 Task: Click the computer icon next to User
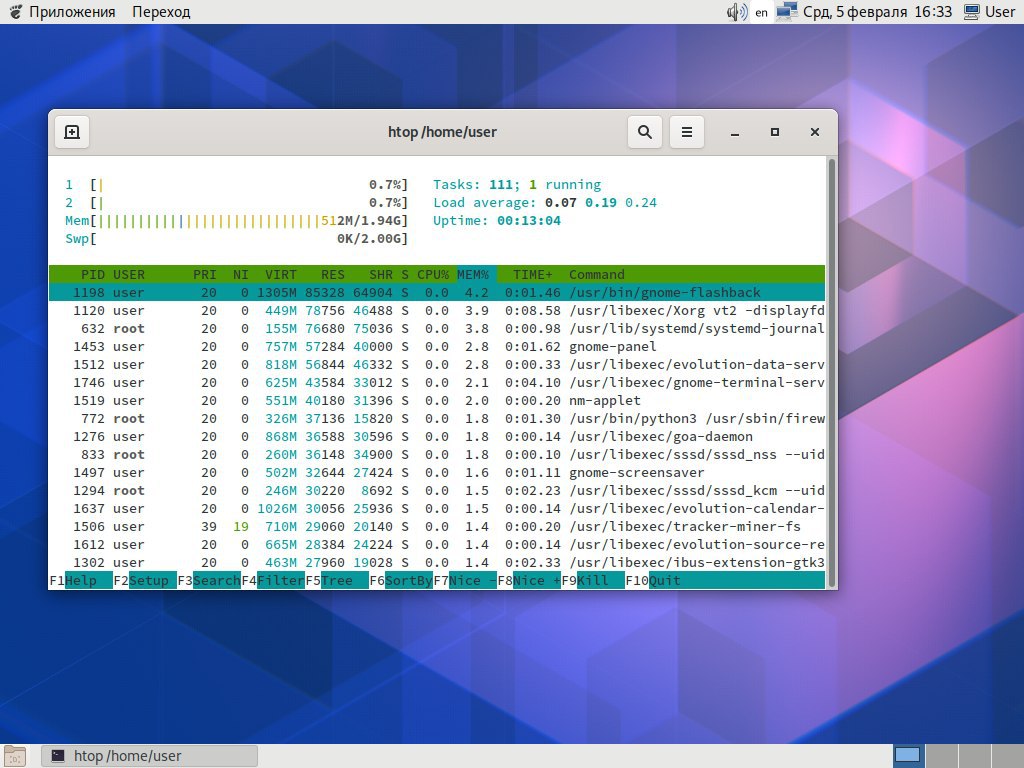coord(972,12)
